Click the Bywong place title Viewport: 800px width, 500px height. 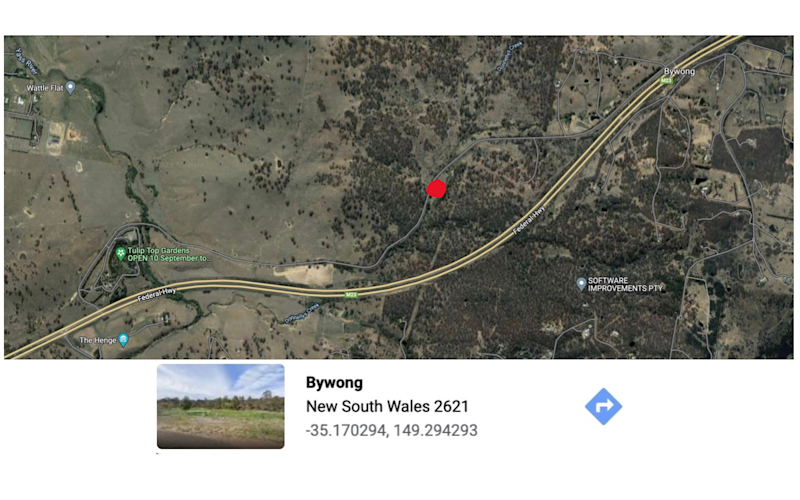334,383
